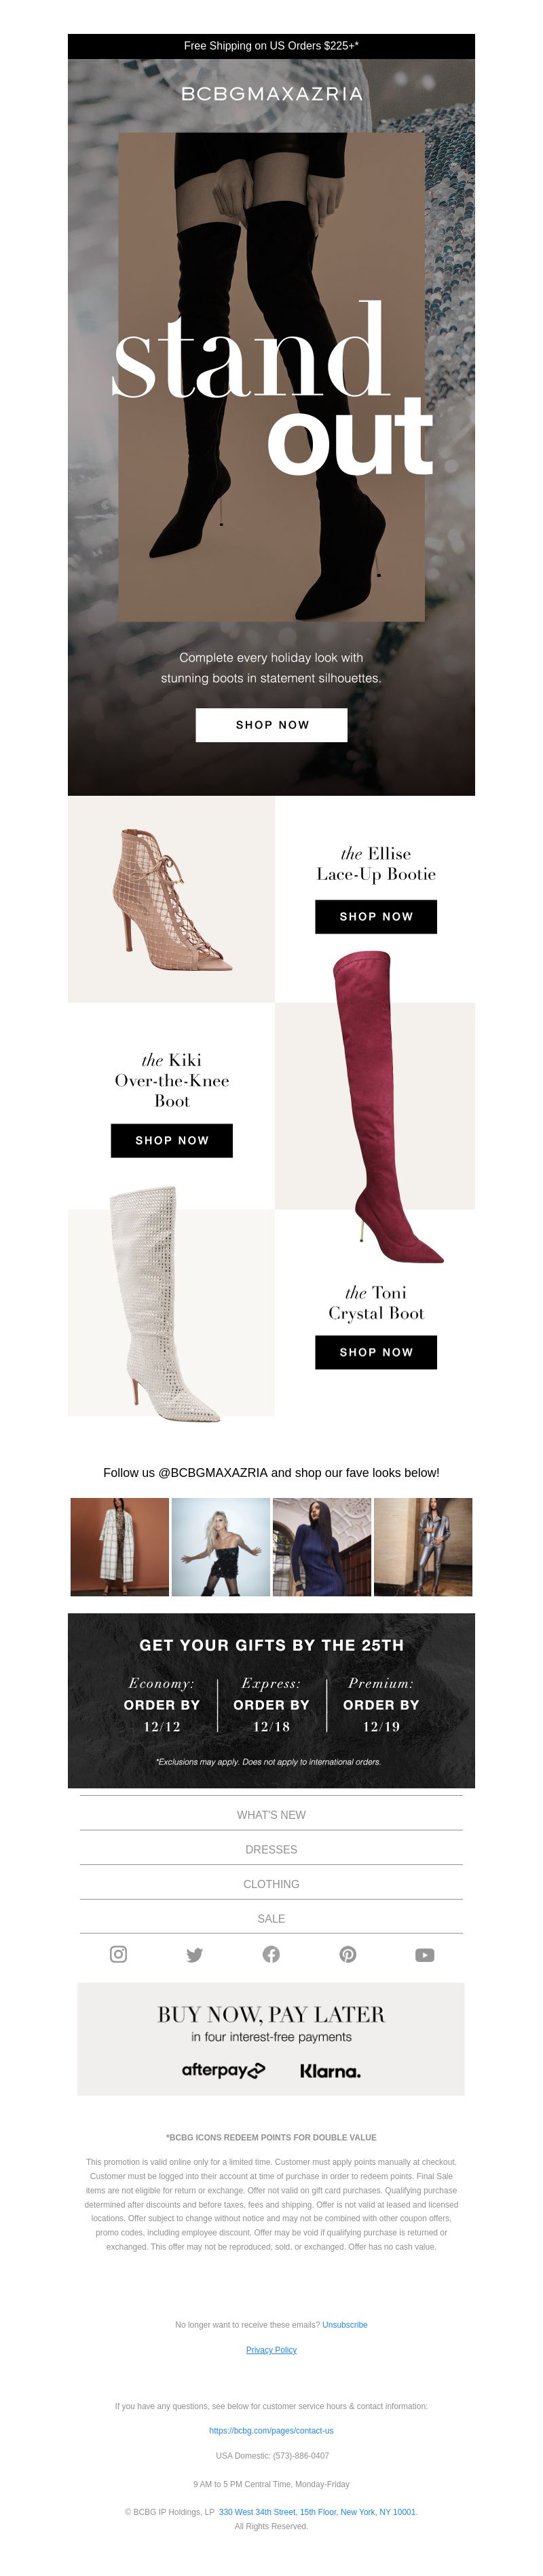
Task: Shop the Ellise Lace-Up Bootie
Action: pos(376,916)
